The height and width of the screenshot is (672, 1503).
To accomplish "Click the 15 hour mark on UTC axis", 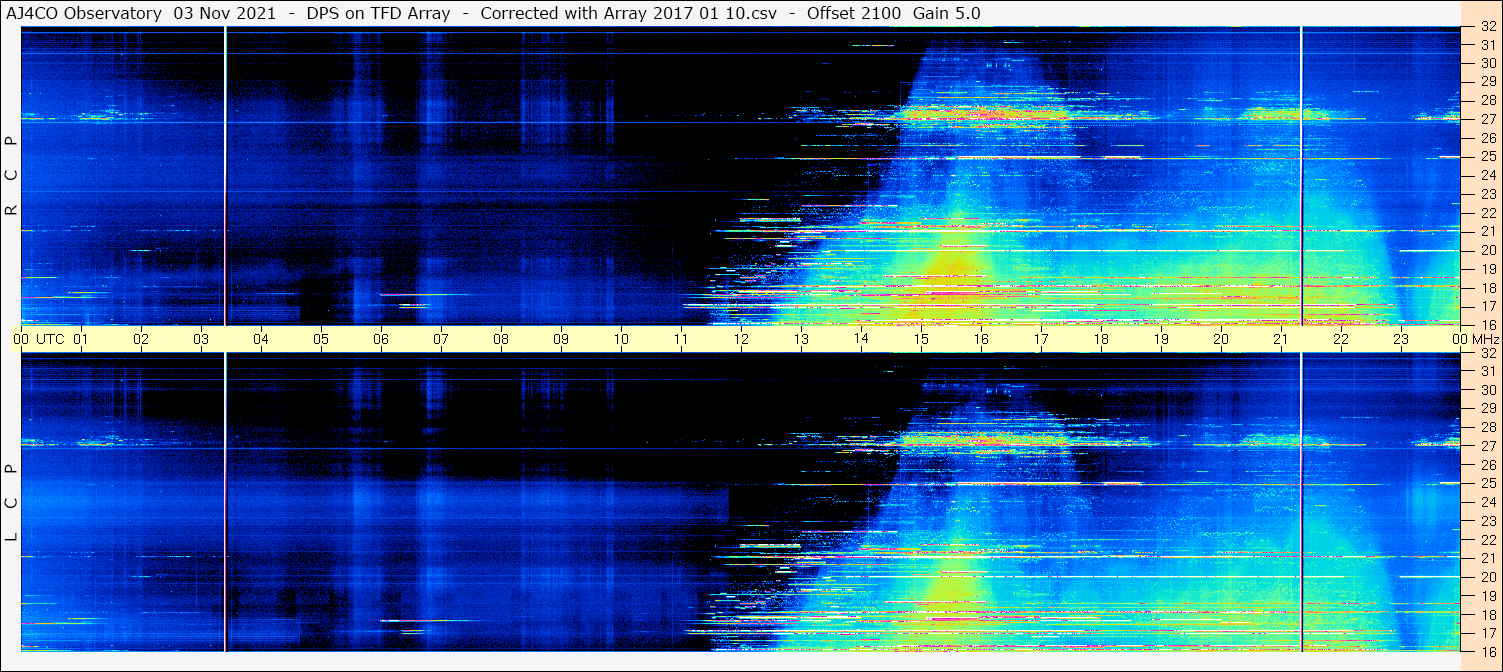I will 921,339.
